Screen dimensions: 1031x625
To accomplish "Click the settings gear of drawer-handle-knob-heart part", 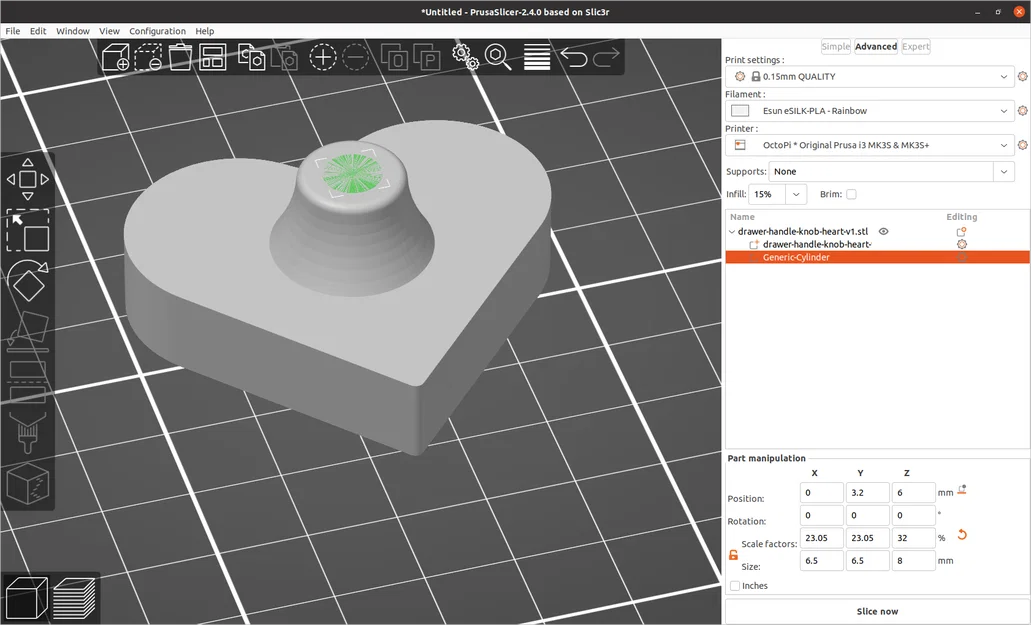I will pos(962,244).
